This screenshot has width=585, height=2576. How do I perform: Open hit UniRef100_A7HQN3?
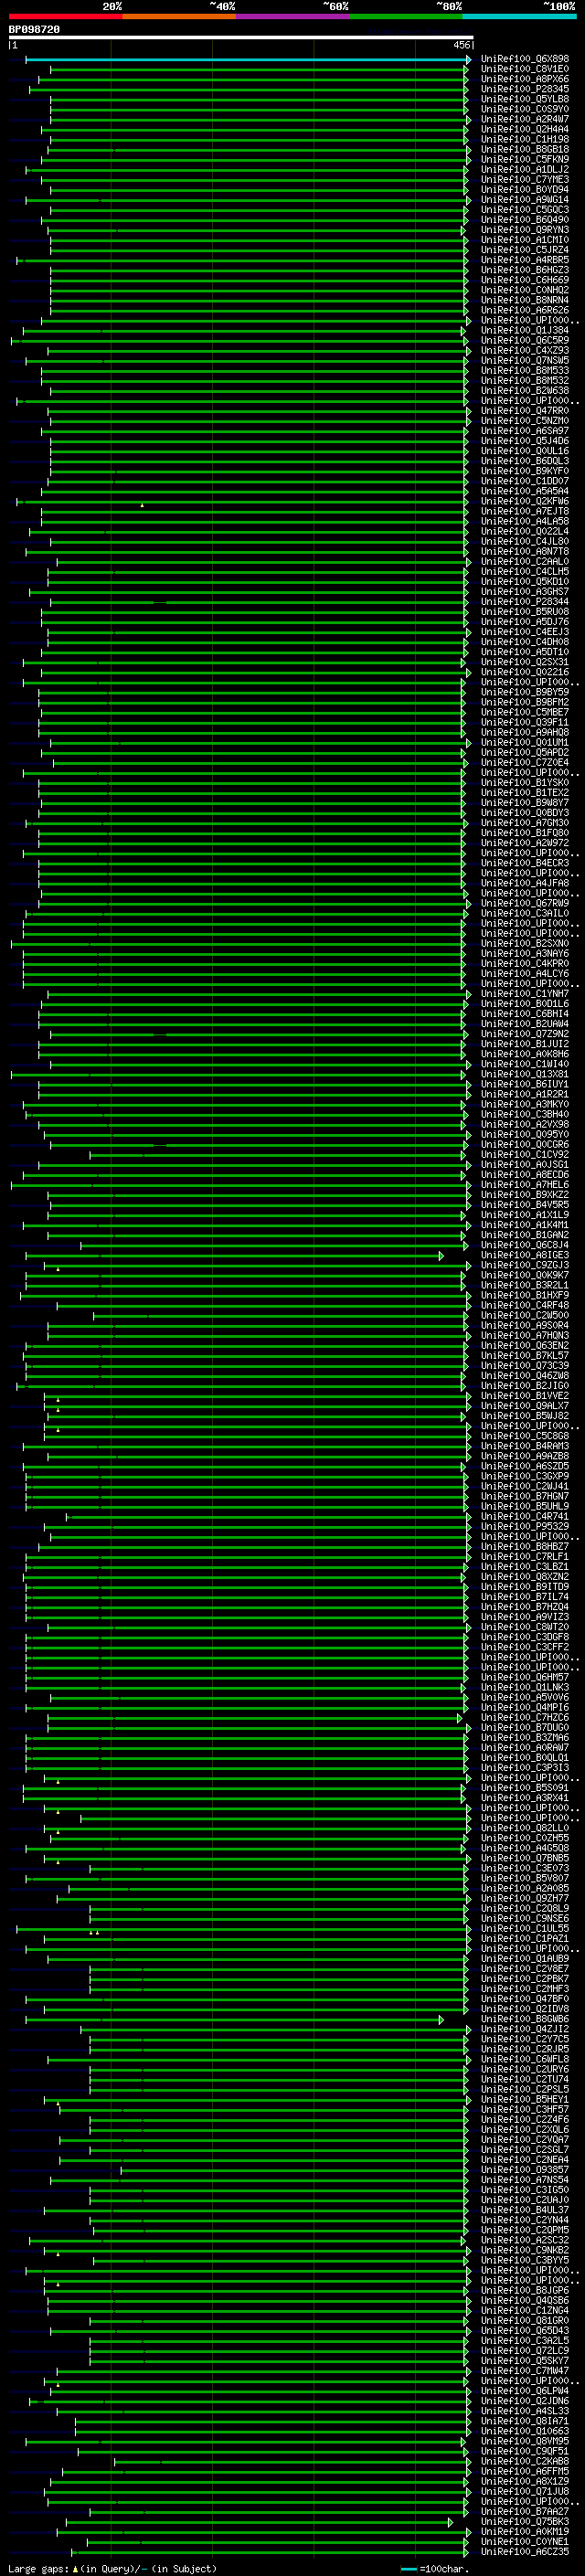[x=525, y=1335]
